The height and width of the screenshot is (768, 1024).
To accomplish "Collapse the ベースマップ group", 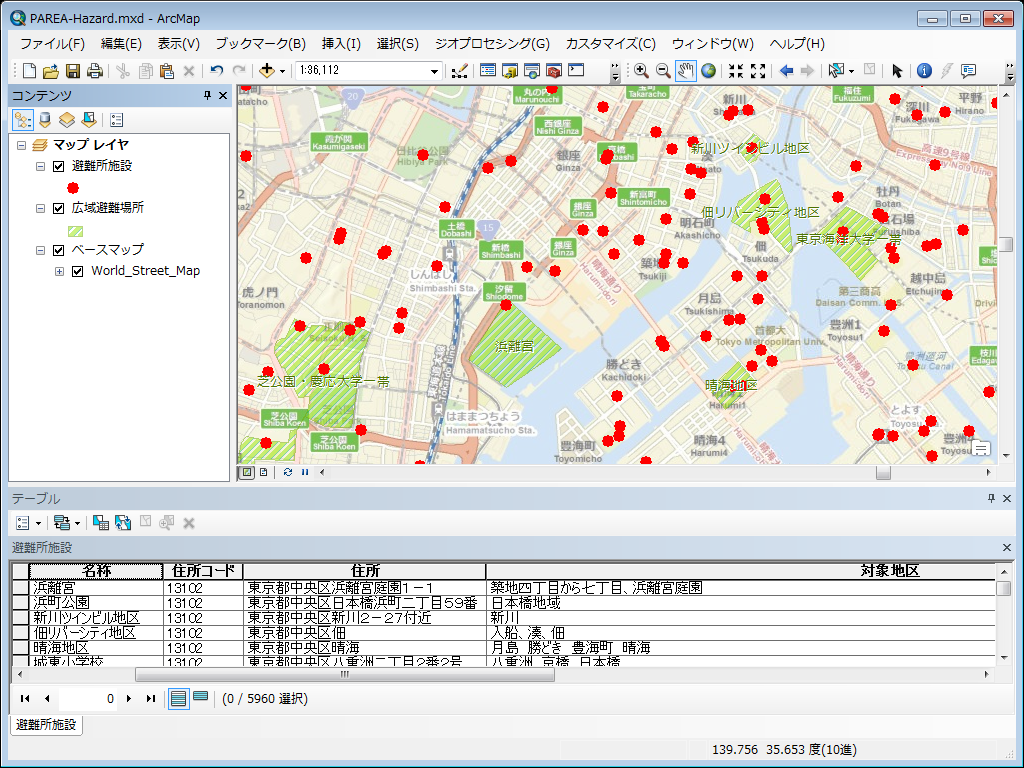I will (x=40, y=250).
